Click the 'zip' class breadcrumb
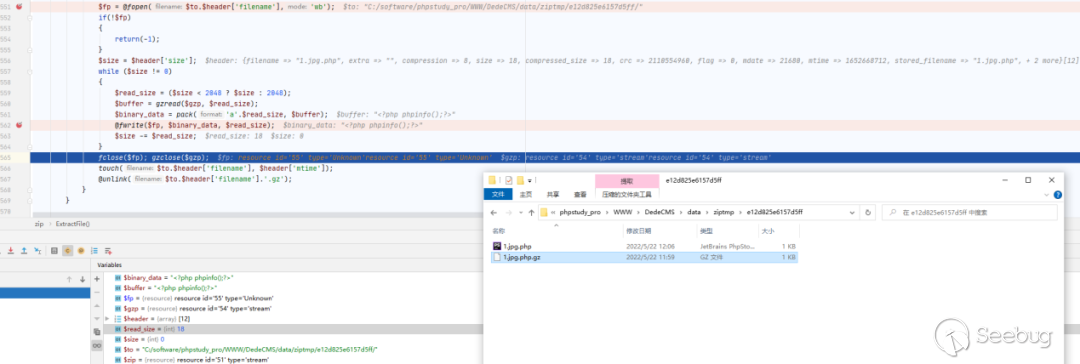 [39, 224]
